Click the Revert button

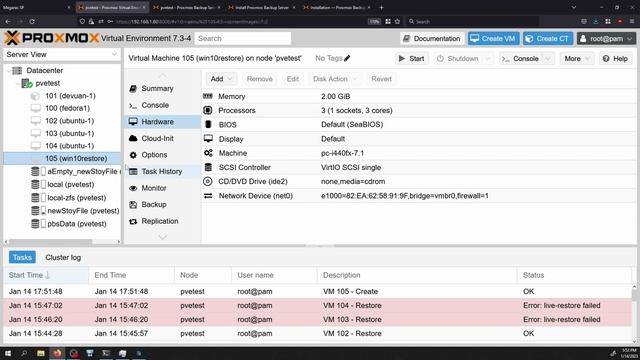point(381,79)
